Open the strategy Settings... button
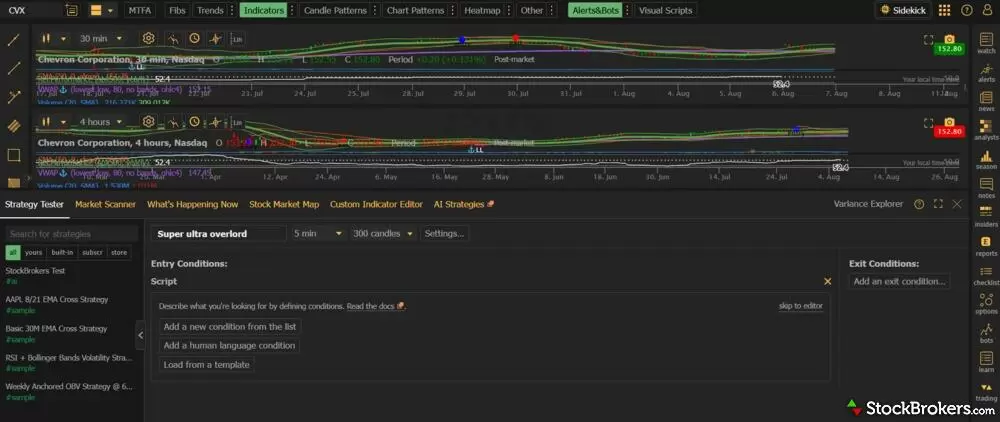Image resolution: width=1000 pixels, height=422 pixels. (x=444, y=233)
